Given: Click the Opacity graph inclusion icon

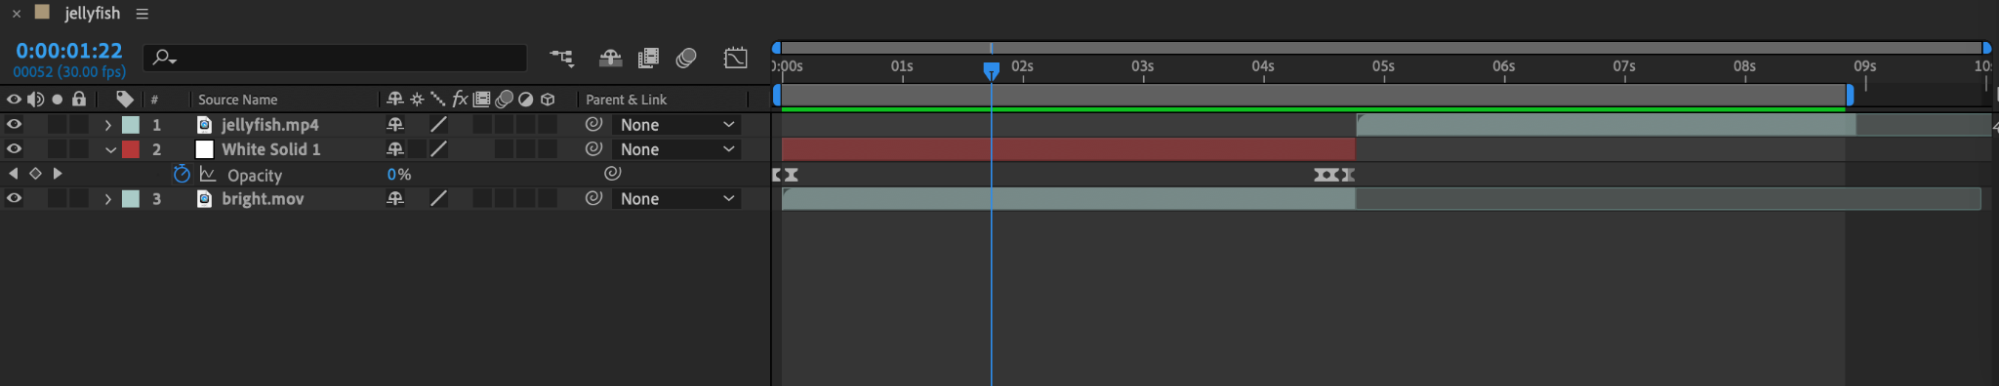Looking at the screenshot, I should point(208,174).
